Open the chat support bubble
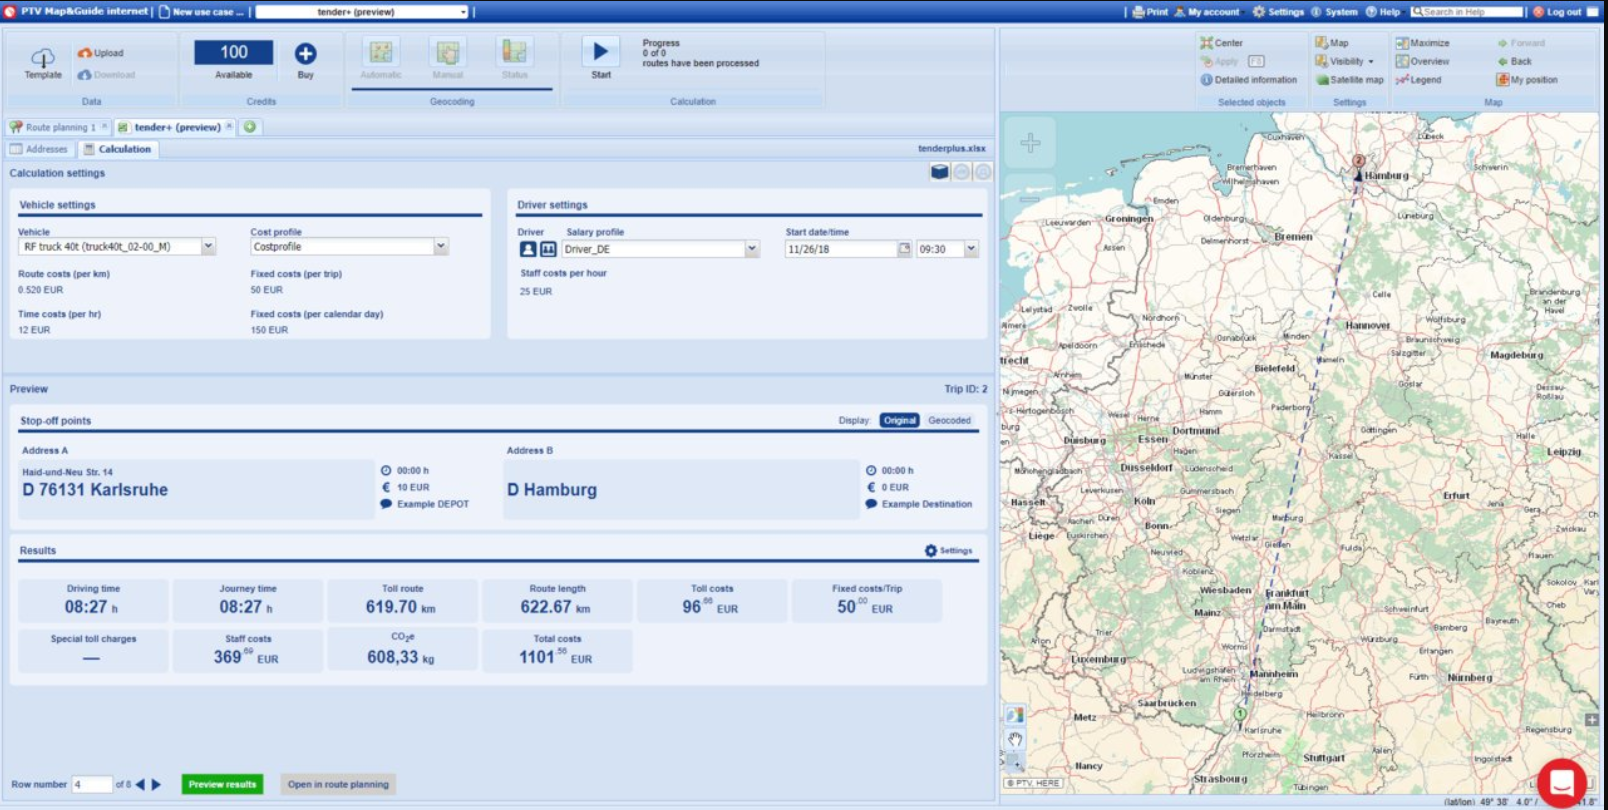 click(1561, 783)
